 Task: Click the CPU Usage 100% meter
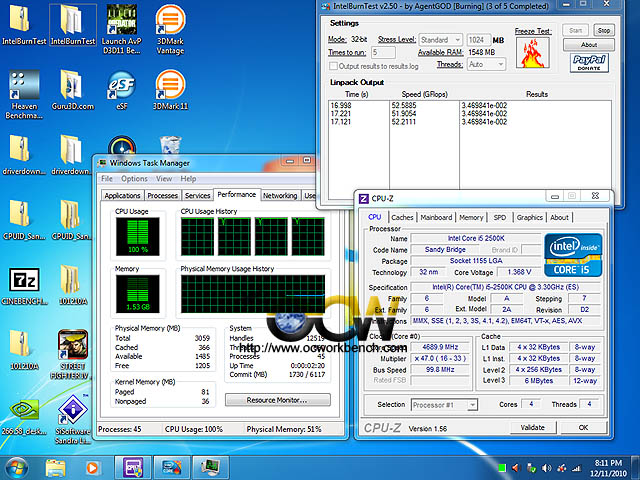(138, 236)
